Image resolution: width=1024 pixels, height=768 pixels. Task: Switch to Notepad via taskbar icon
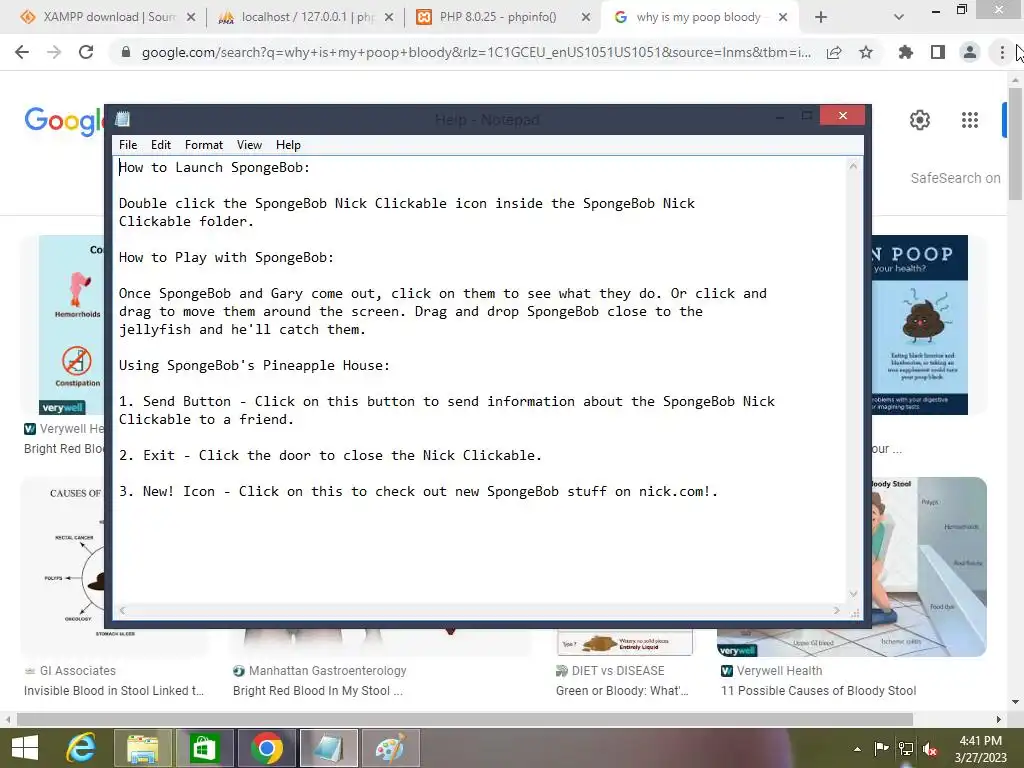click(328, 748)
